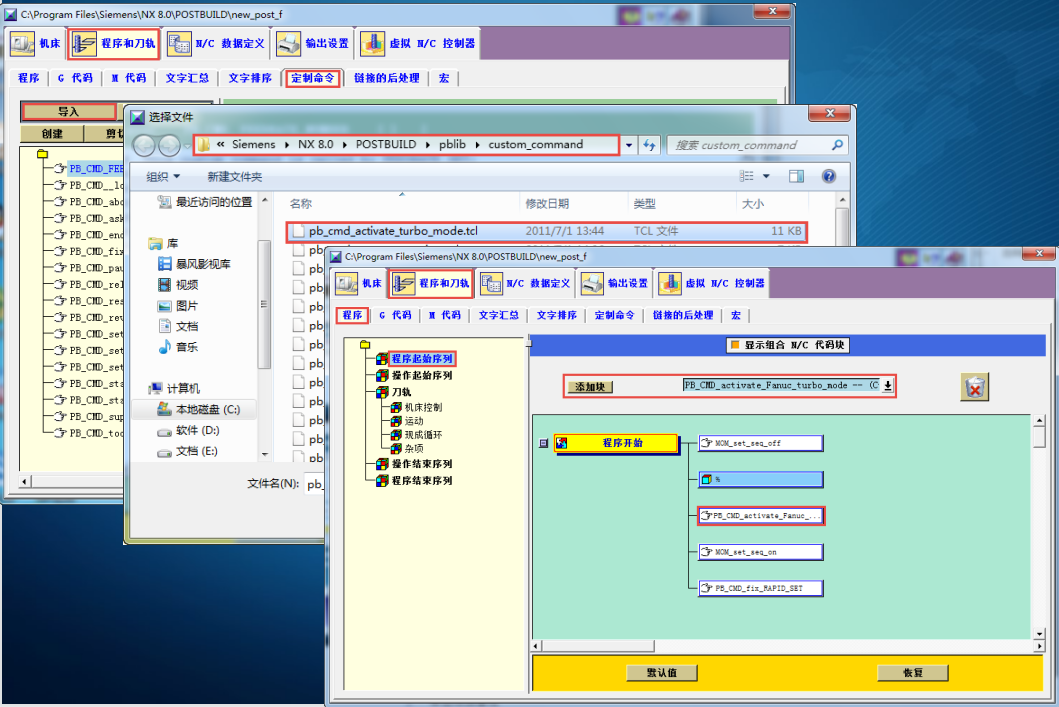Open address bar history dropdown arrow

click(x=629, y=145)
